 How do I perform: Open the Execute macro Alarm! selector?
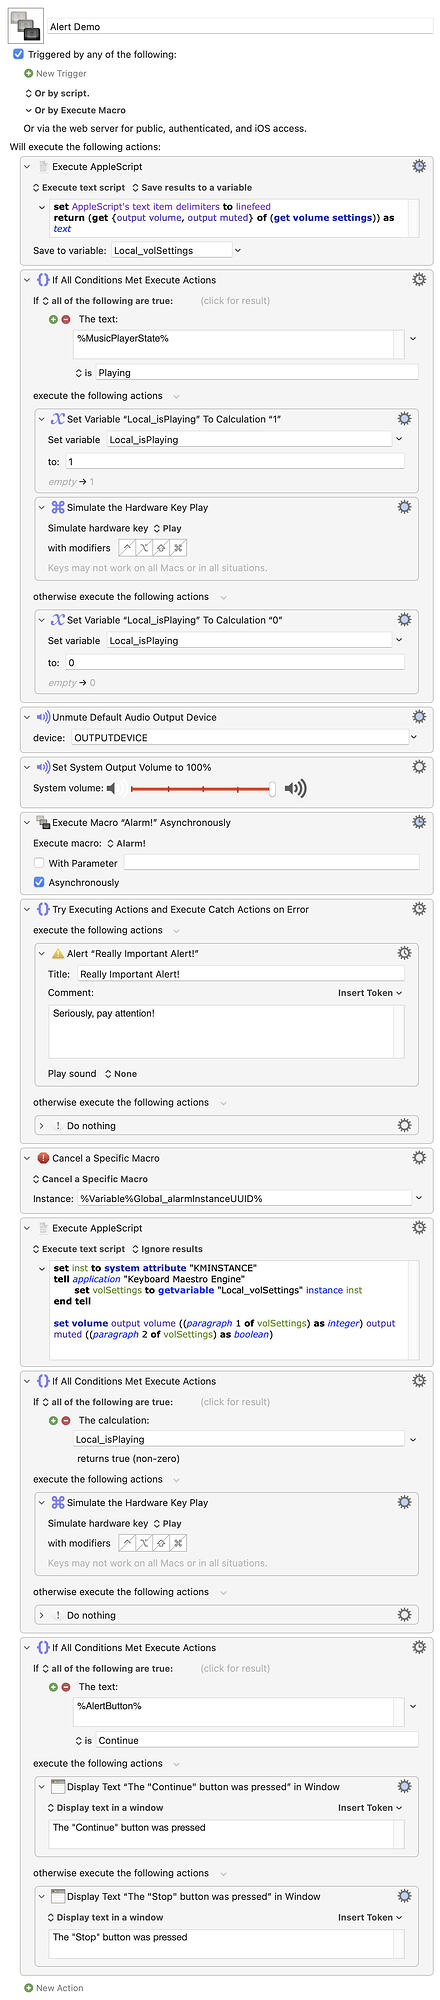point(126,843)
